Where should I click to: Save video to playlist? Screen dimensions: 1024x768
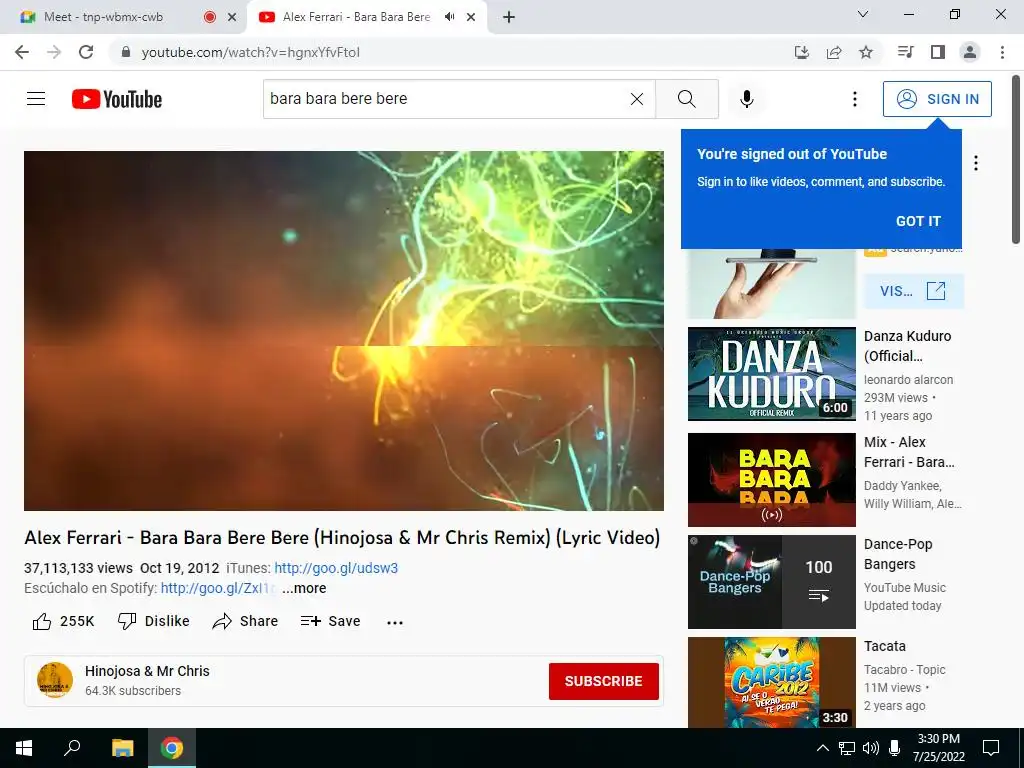click(330, 621)
